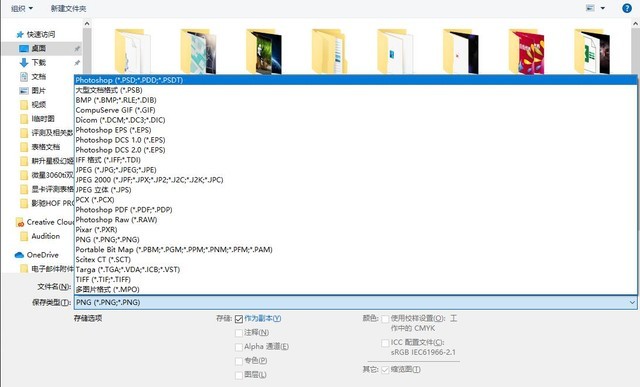Open the 组织 dropdown menu

click(22, 8)
